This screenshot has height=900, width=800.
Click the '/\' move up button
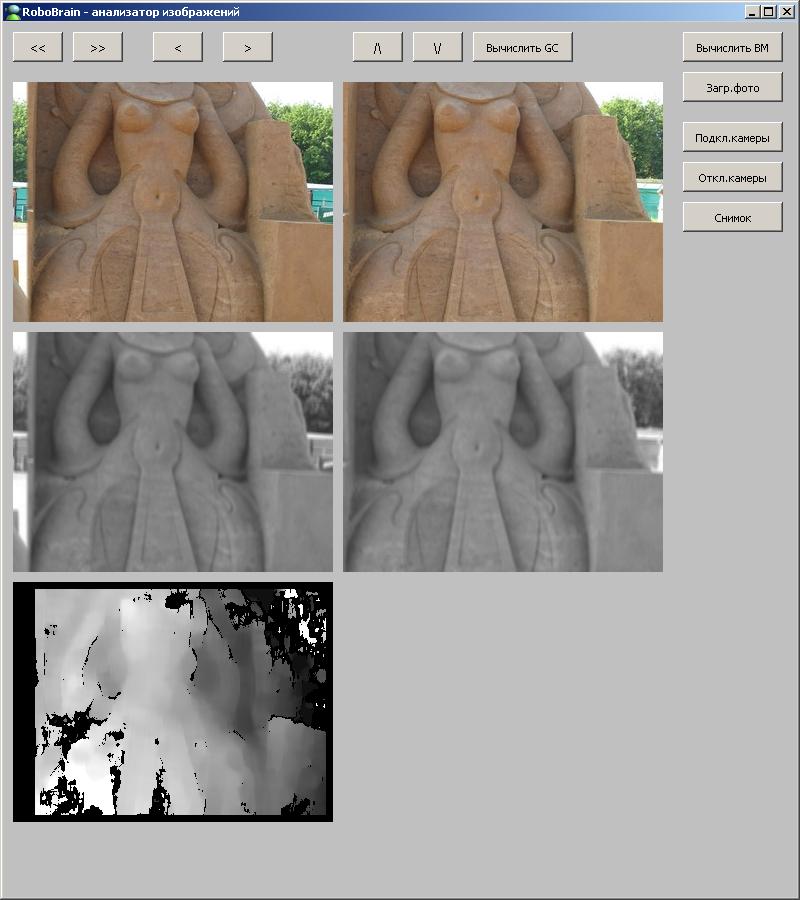(x=378, y=47)
